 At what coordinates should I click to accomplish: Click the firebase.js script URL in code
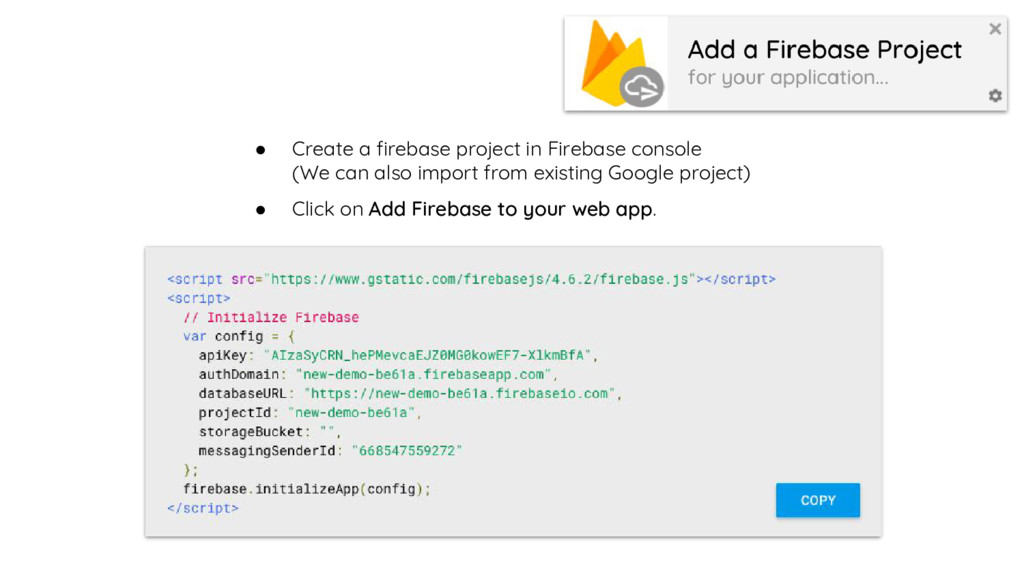tap(480, 279)
